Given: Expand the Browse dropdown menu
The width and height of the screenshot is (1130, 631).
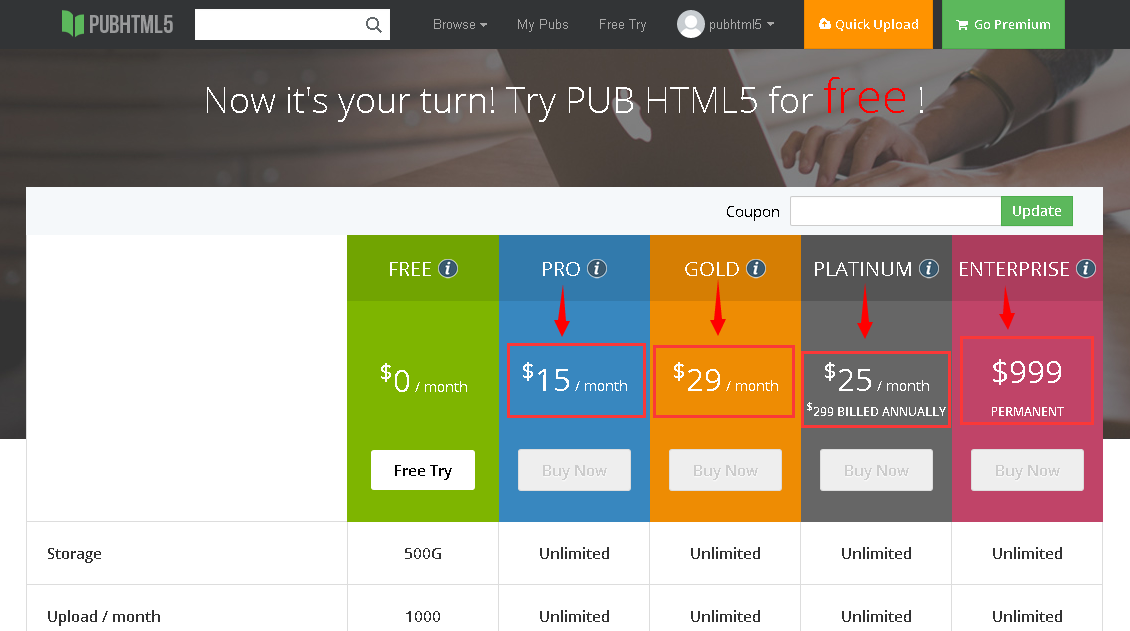Looking at the screenshot, I should coord(460,24).
